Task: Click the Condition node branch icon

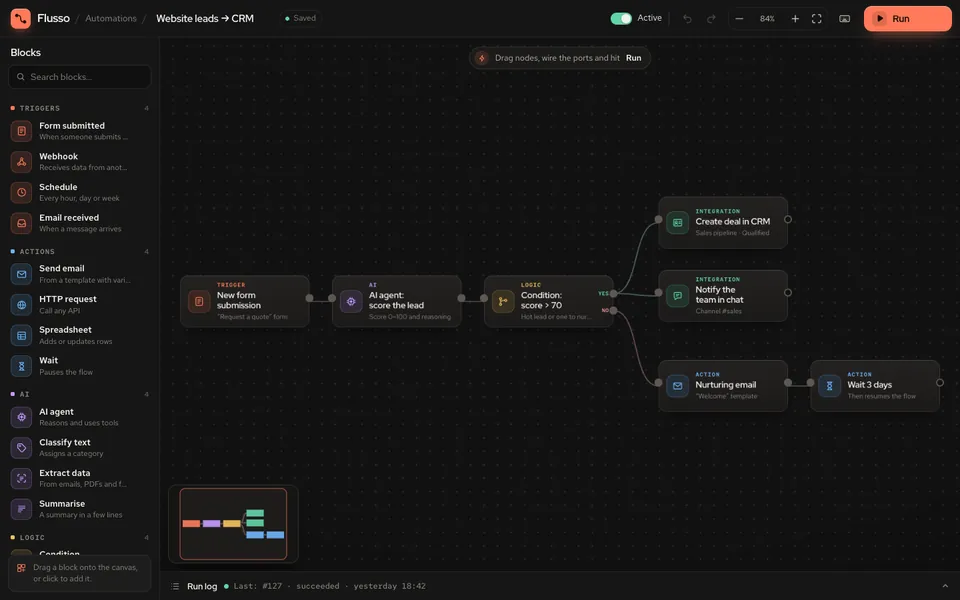Action: click(503, 301)
